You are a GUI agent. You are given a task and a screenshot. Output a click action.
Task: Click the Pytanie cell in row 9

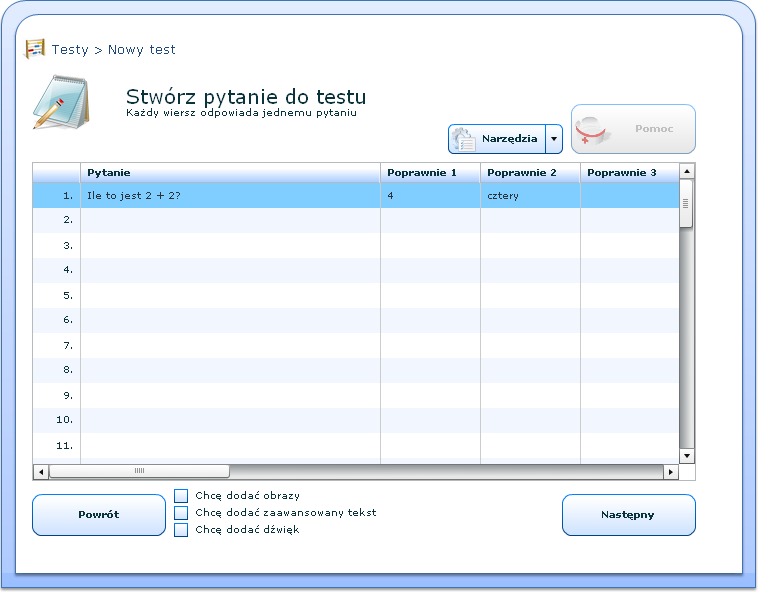230,395
